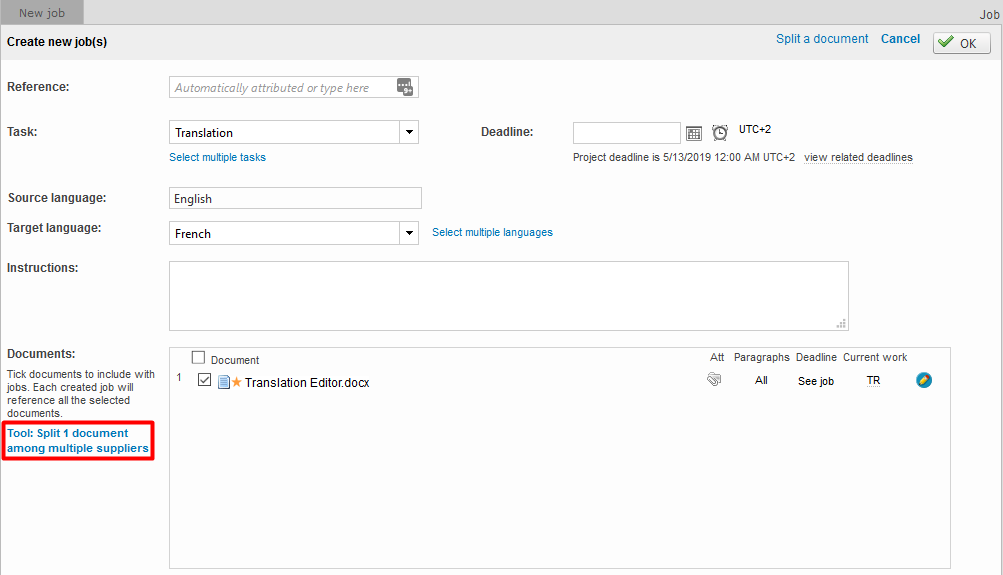Click the round blue editor icon

pyautogui.click(x=924, y=380)
